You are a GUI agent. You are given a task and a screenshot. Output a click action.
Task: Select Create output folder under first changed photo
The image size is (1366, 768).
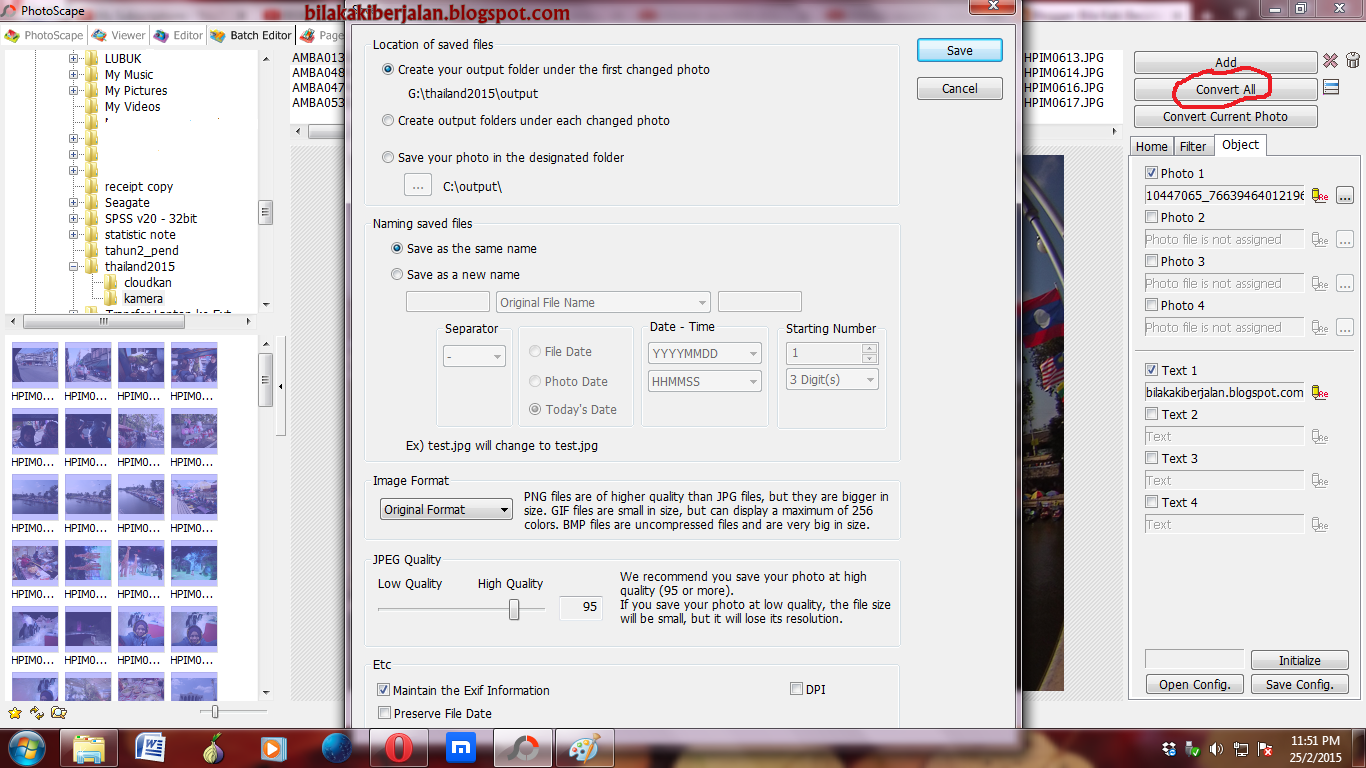389,70
